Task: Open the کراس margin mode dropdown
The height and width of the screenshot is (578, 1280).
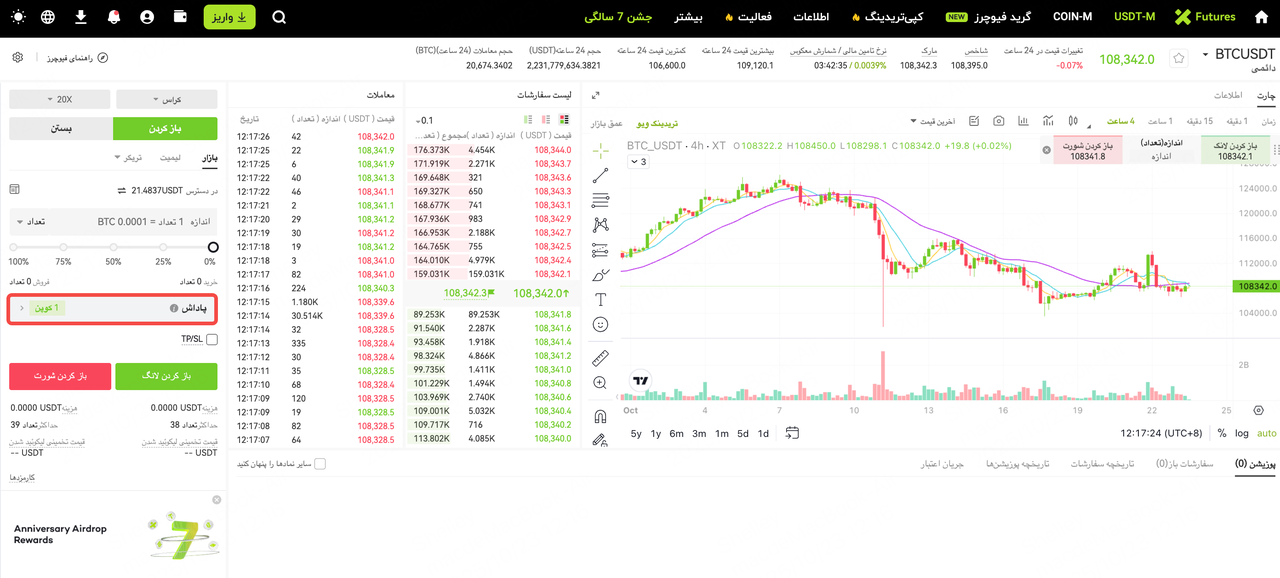Action: tap(167, 99)
